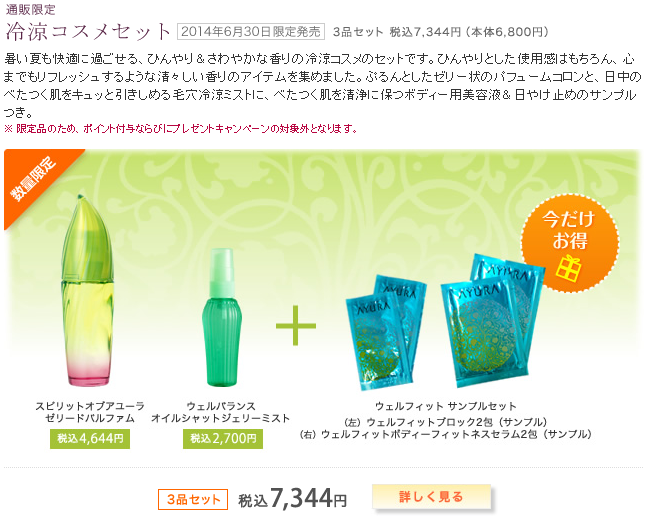Image resolution: width=646 pixels, height=517 pixels.
Task: Click the green plus sign icon
Action: point(296,325)
